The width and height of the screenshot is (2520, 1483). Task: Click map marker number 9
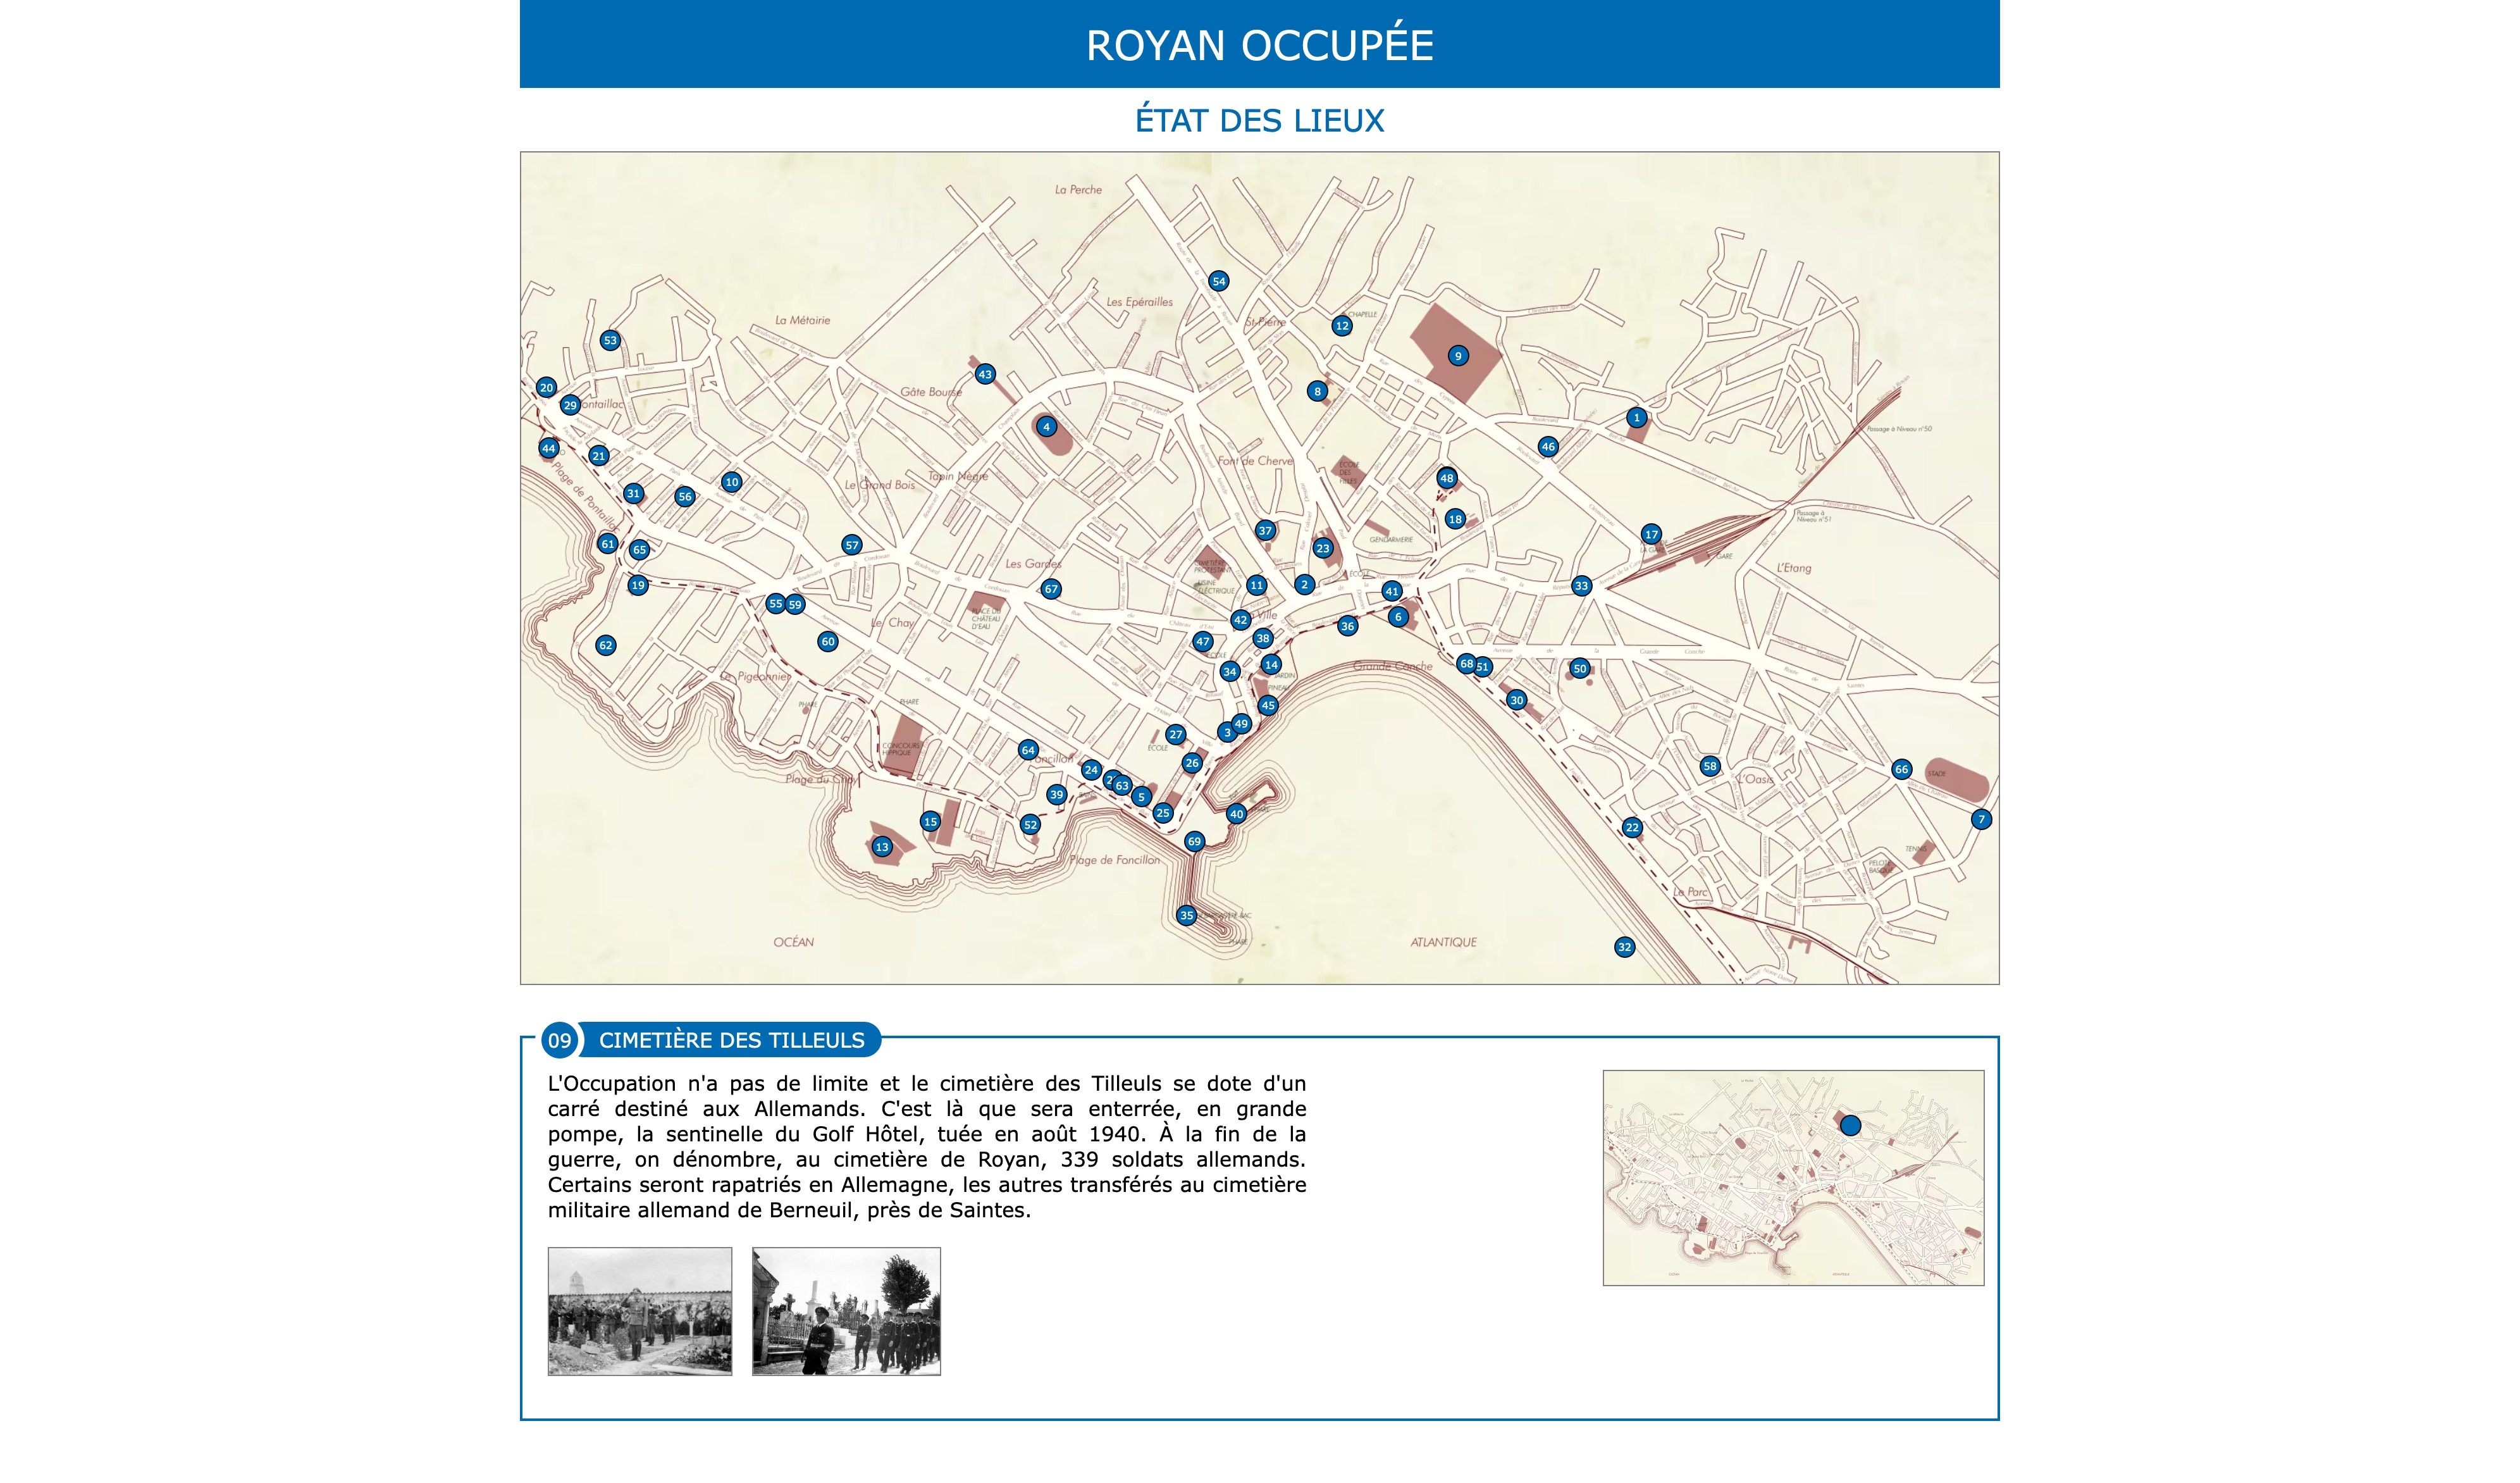pyautogui.click(x=1458, y=356)
